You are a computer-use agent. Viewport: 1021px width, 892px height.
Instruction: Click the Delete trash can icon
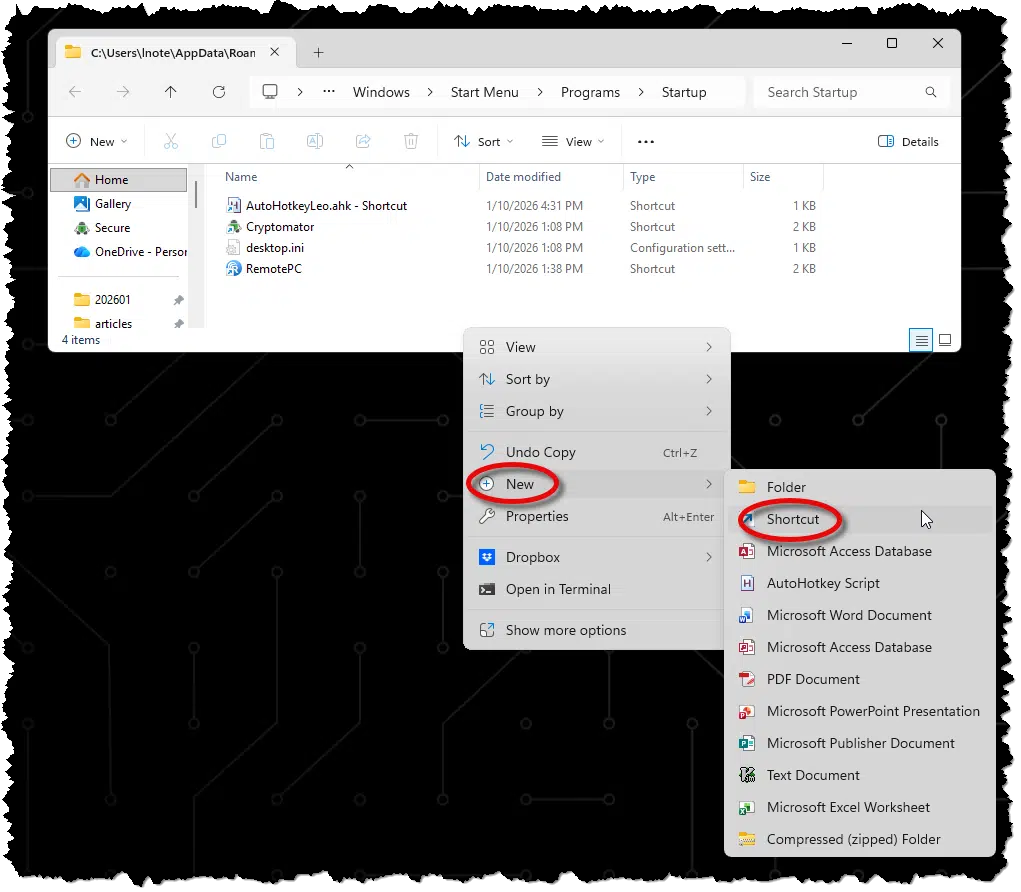[411, 142]
